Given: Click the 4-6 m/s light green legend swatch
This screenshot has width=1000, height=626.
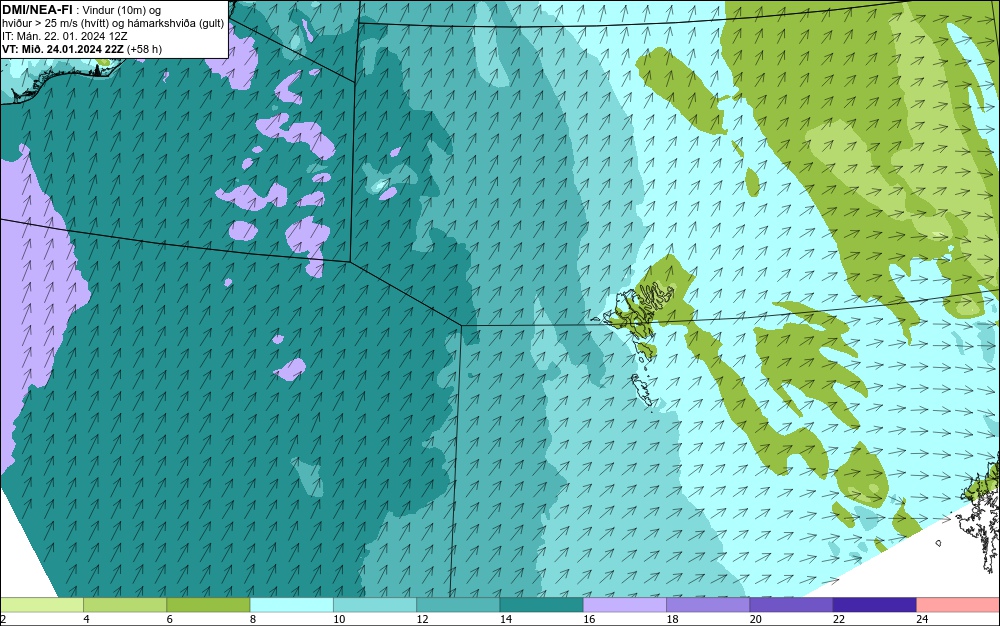Looking at the screenshot, I should 125,605.
